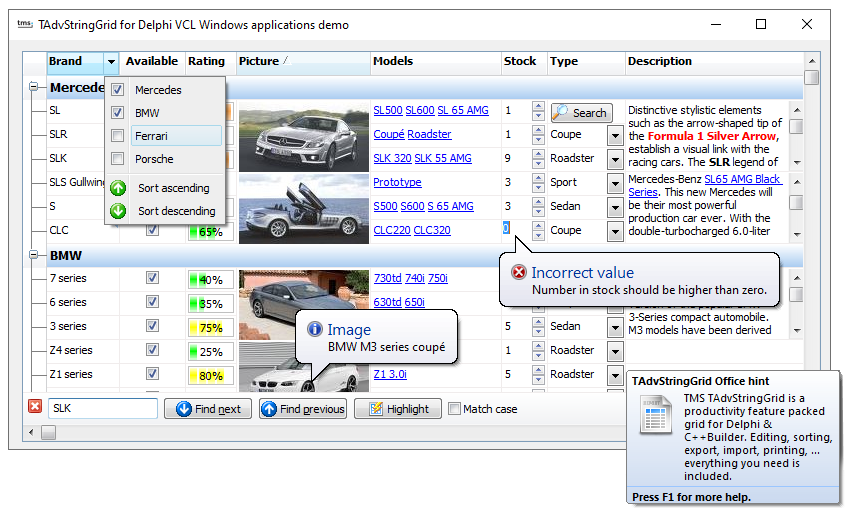Toggle Available checkbox for Z4 series
847x512 pixels.
point(152,349)
